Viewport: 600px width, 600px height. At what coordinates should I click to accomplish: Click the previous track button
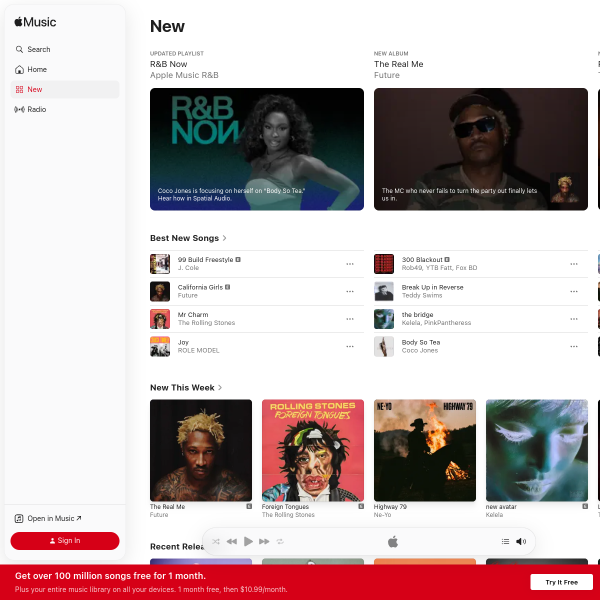pyautogui.click(x=232, y=541)
